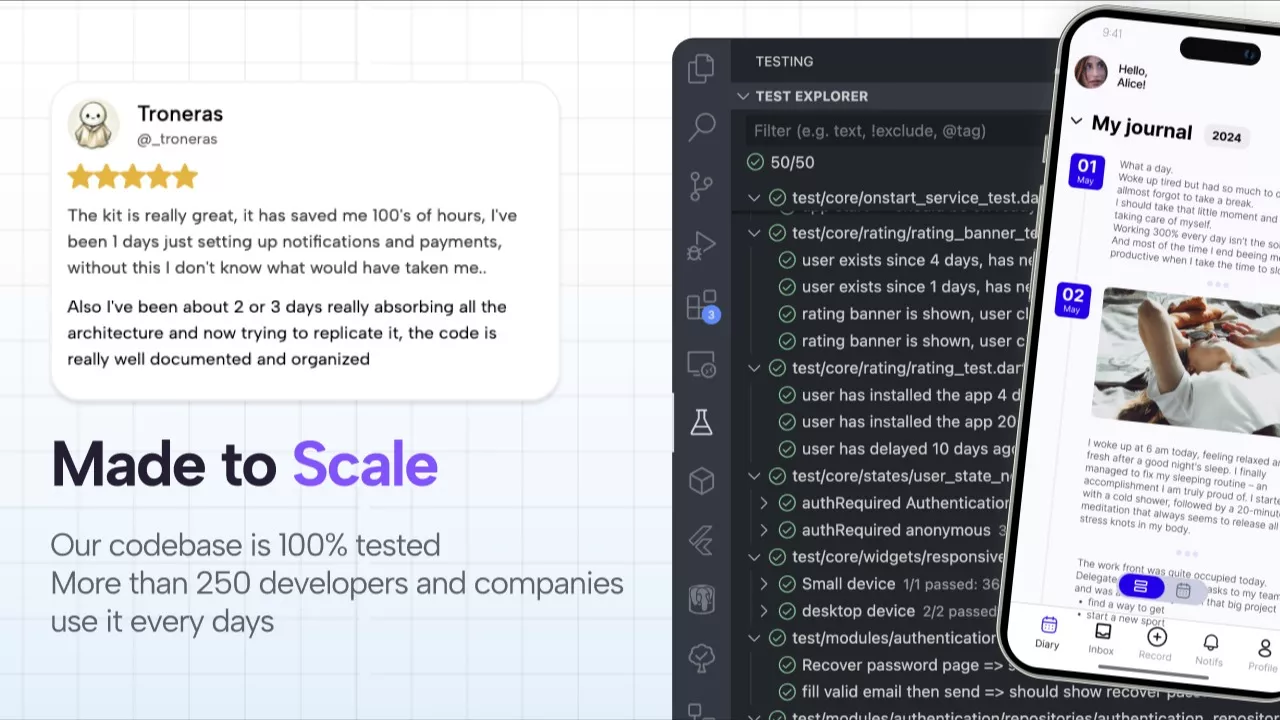Open Extensions icon with badge 3
The image size is (1280, 720).
pyautogui.click(x=702, y=305)
